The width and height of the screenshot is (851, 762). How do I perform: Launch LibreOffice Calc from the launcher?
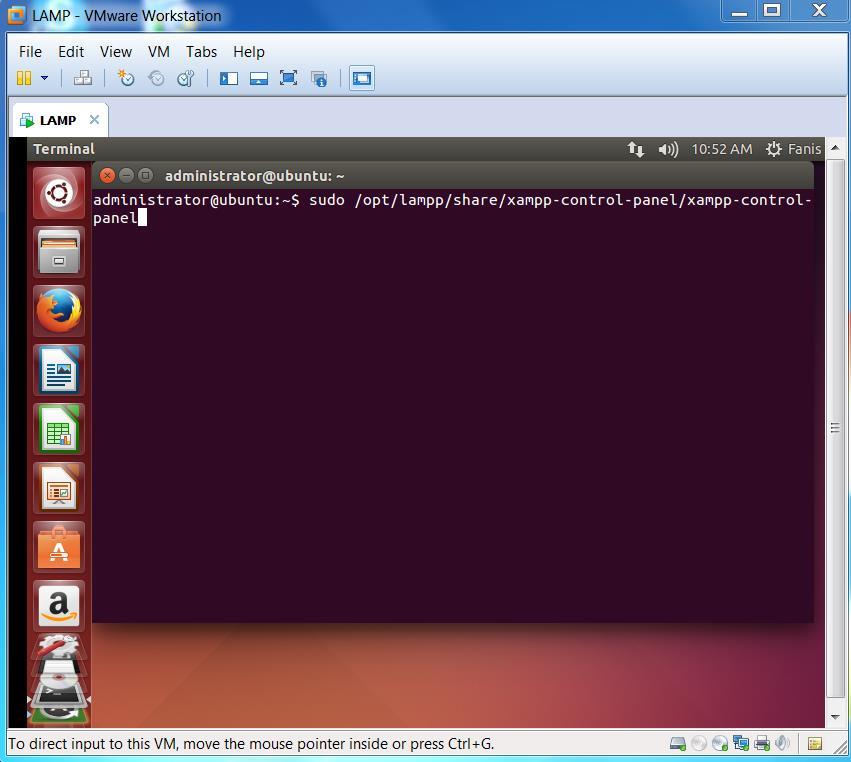pyautogui.click(x=59, y=429)
